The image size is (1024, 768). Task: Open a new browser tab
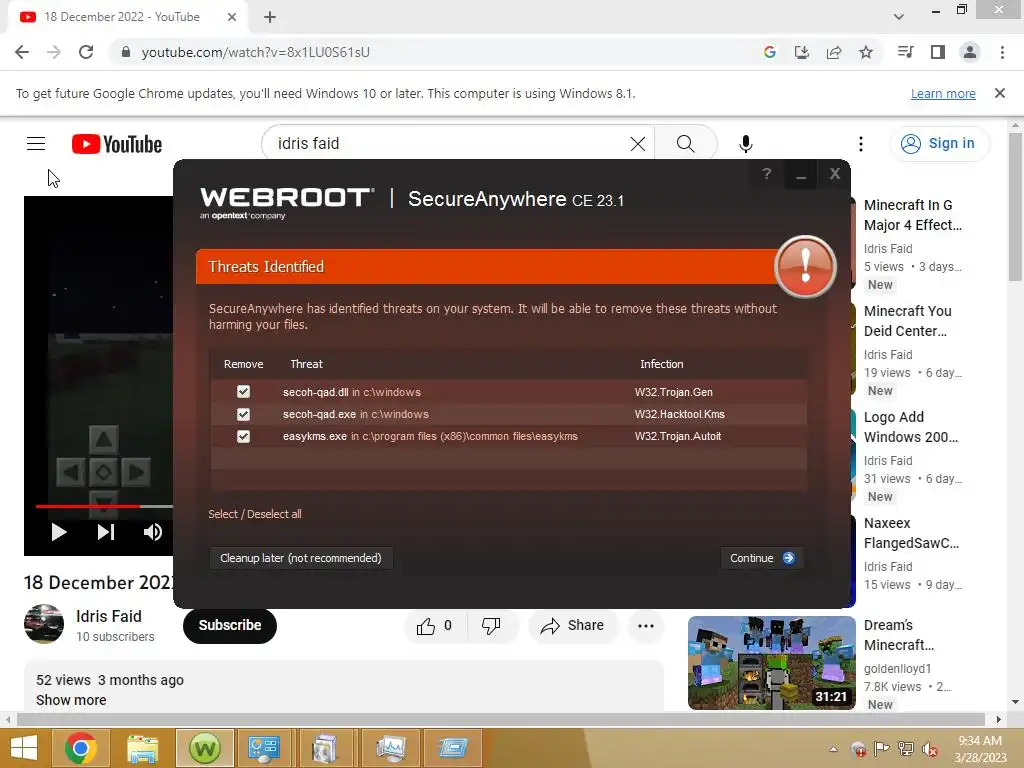click(x=270, y=17)
